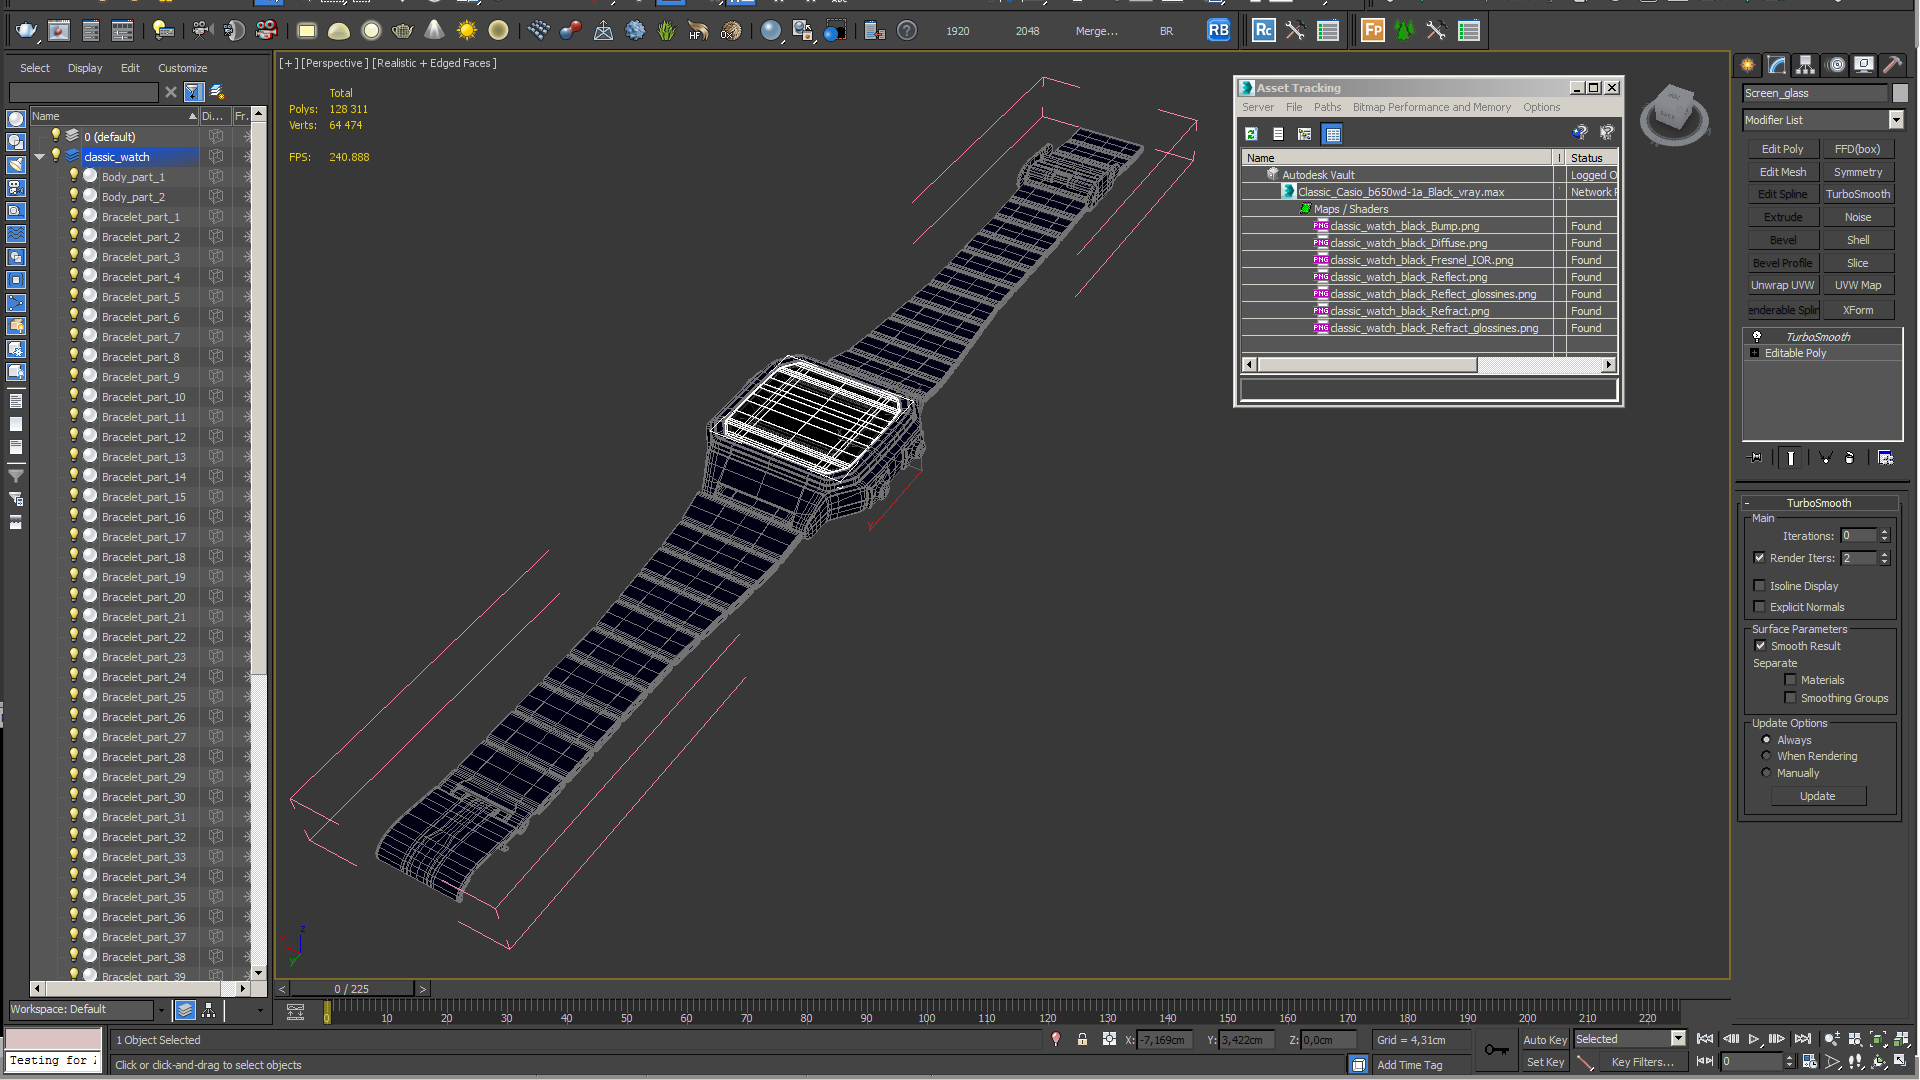Click the teapot primitive icon in toolbar

pyautogui.click(x=403, y=31)
